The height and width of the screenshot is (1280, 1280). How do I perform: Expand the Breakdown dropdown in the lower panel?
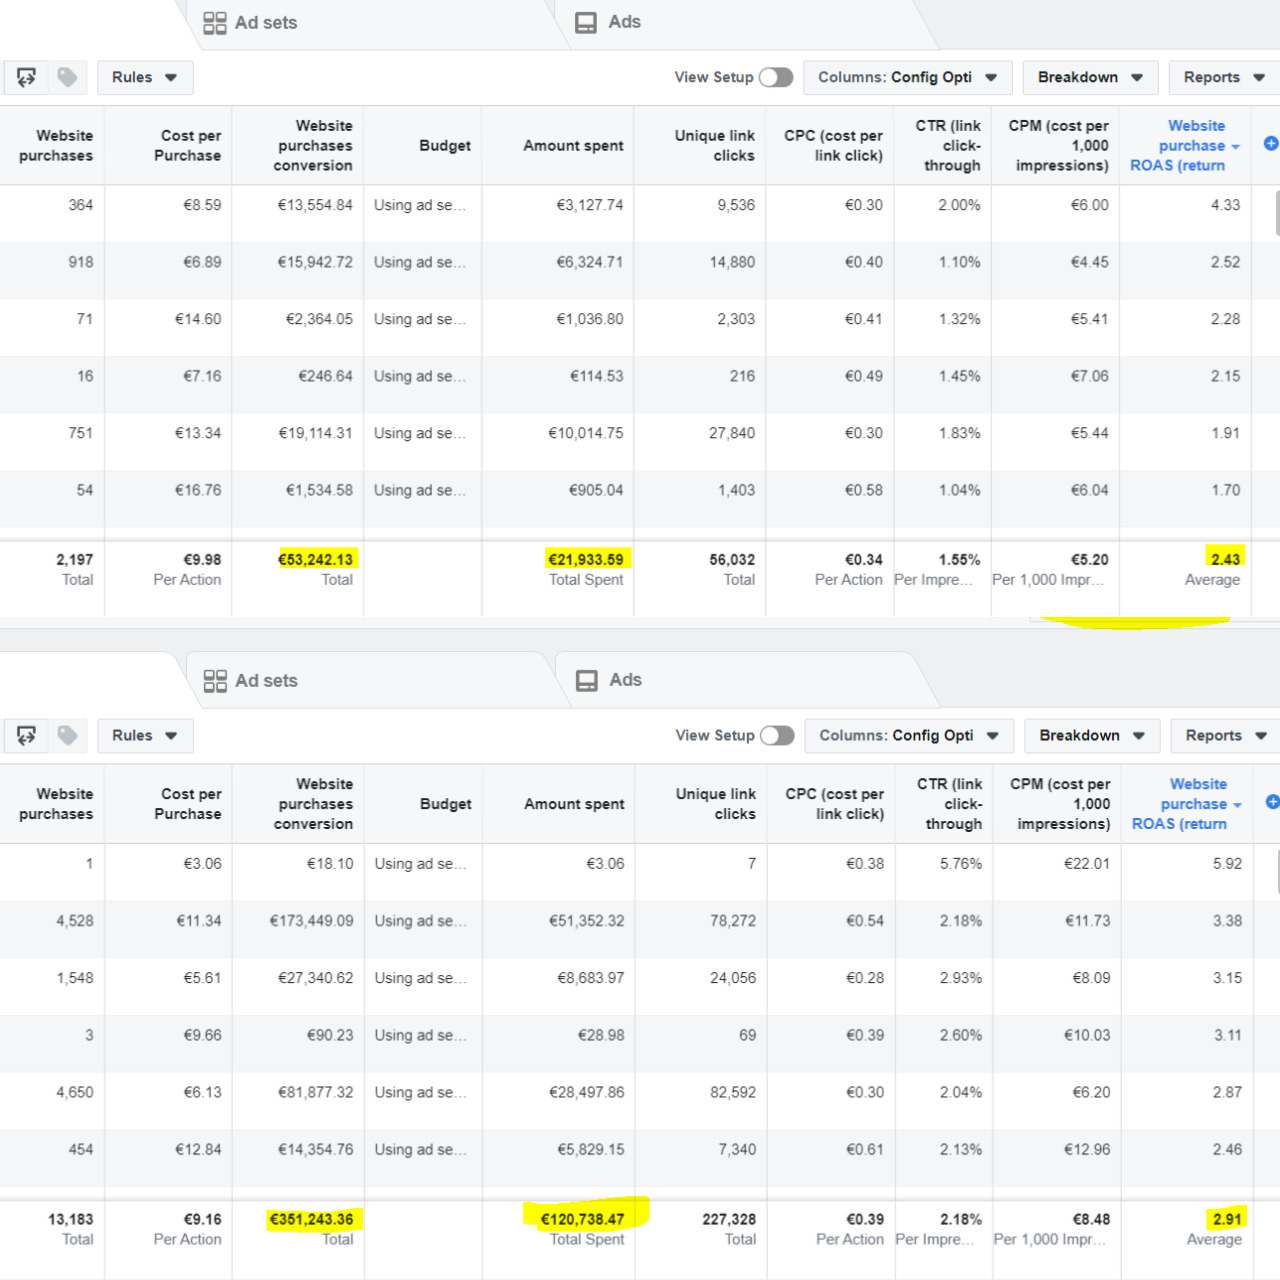tap(1092, 735)
